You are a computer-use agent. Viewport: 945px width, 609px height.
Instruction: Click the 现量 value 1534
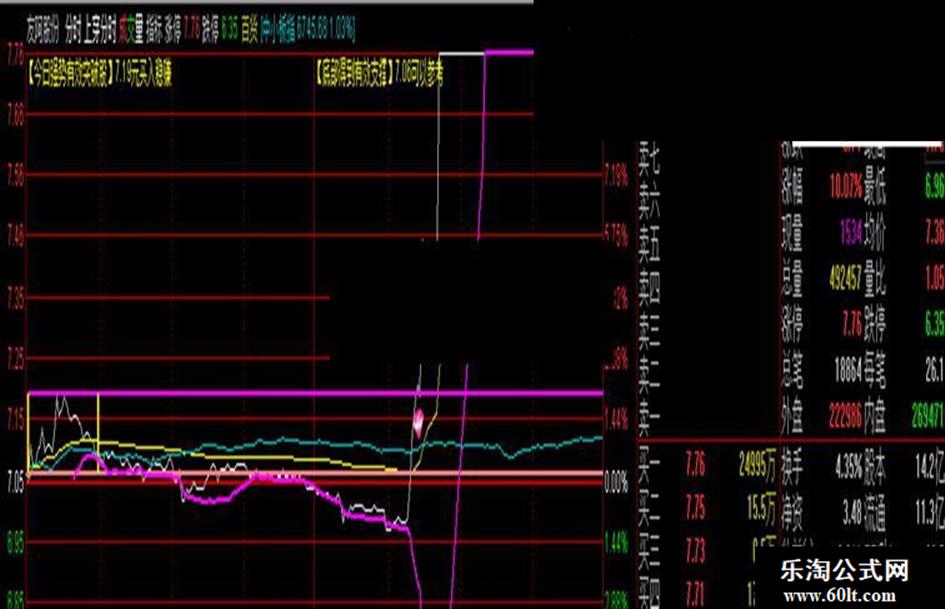[x=851, y=233]
